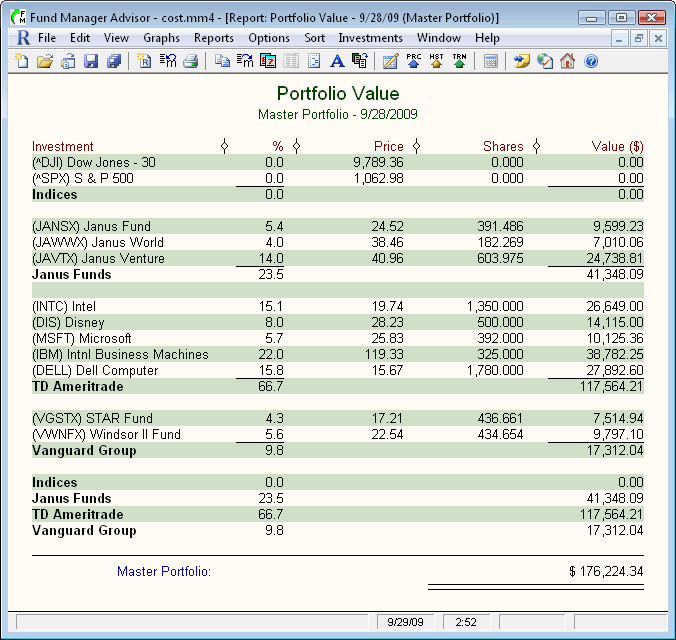Click column divider diamond after Price header
This screenshot has height=640, width=676.
click(416, 146)
